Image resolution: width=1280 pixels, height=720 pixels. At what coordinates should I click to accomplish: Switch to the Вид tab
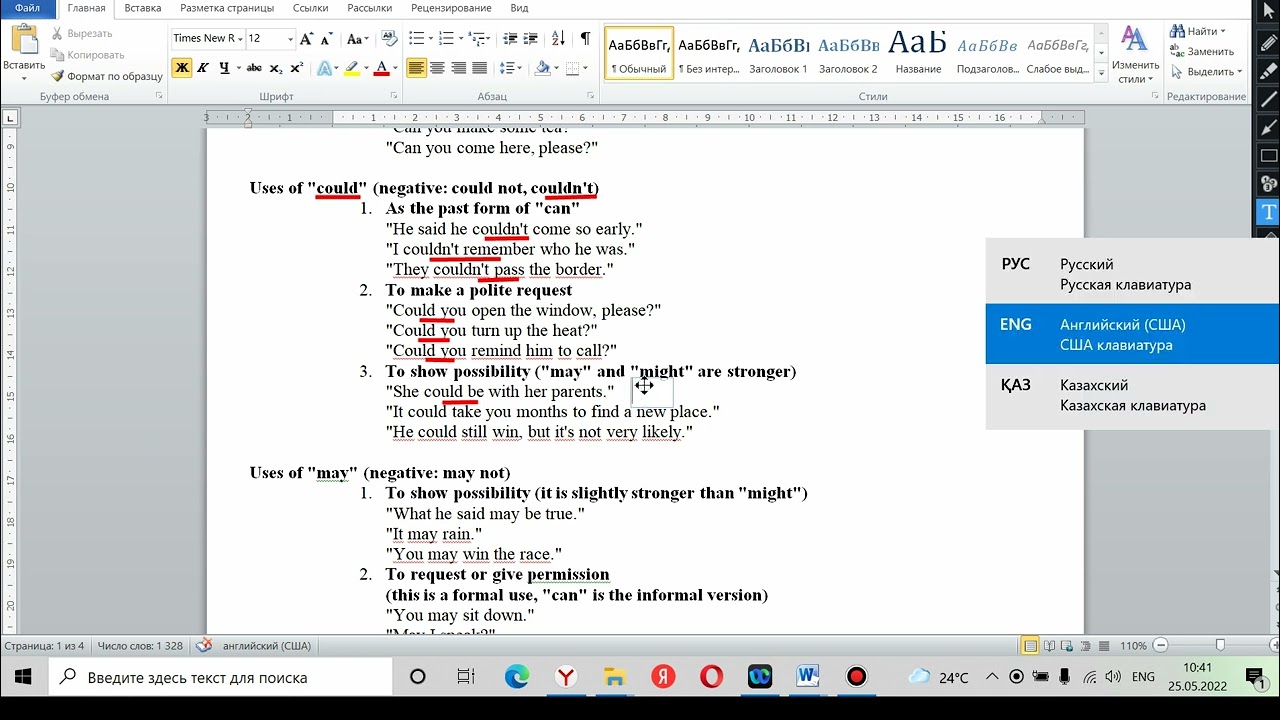(520, 8)
